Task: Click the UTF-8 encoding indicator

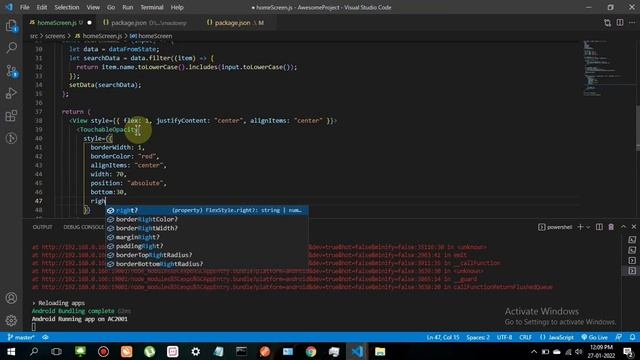Action: [x=504, y=337]
